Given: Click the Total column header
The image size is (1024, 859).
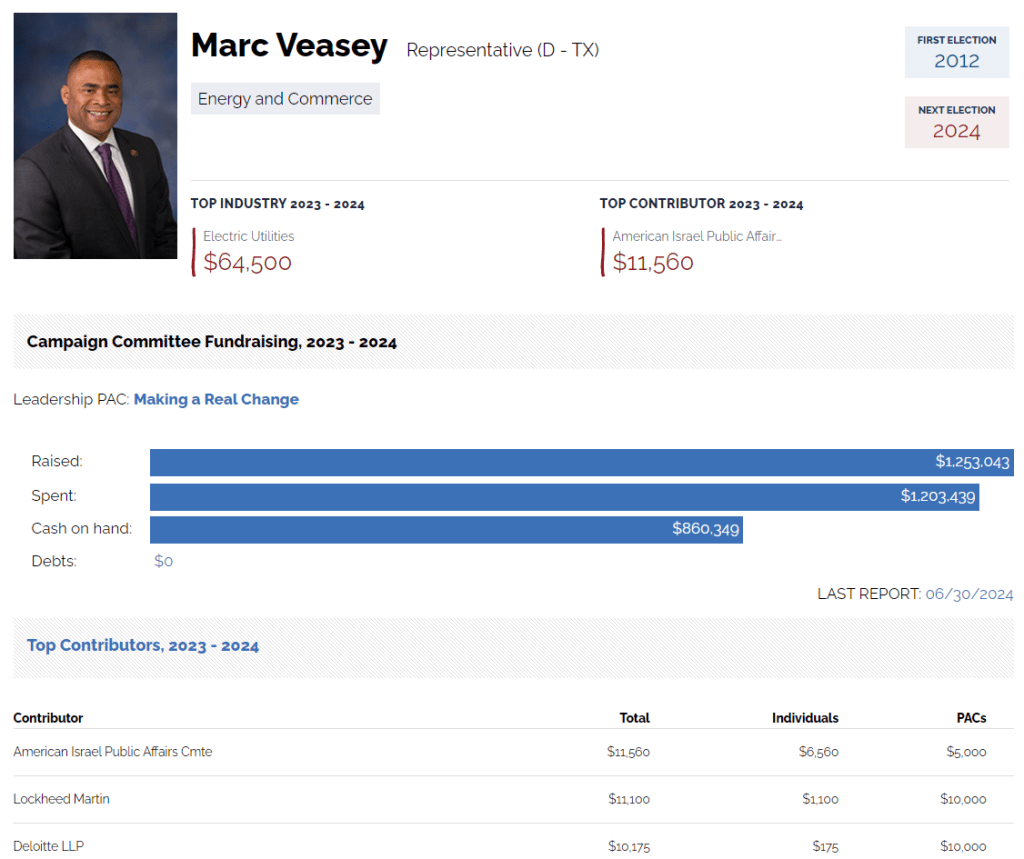Looking at the screenshot, I should pyautogui.click(x=634, y=718).
